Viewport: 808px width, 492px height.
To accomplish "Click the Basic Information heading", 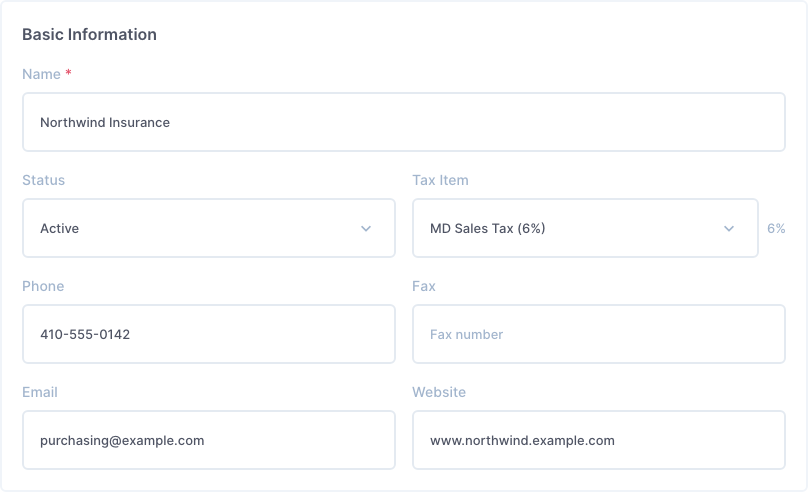I will coord(89,35).
